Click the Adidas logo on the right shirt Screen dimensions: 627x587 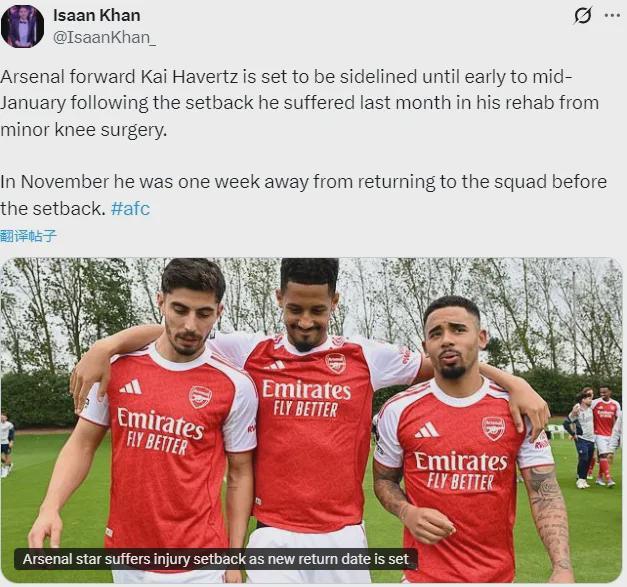pyautogui.click(x=427, y=430)
